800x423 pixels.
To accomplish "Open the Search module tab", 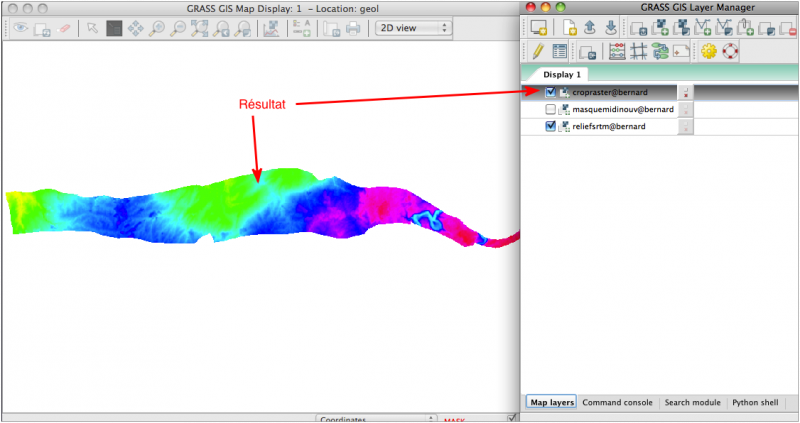I will point(693,402).
